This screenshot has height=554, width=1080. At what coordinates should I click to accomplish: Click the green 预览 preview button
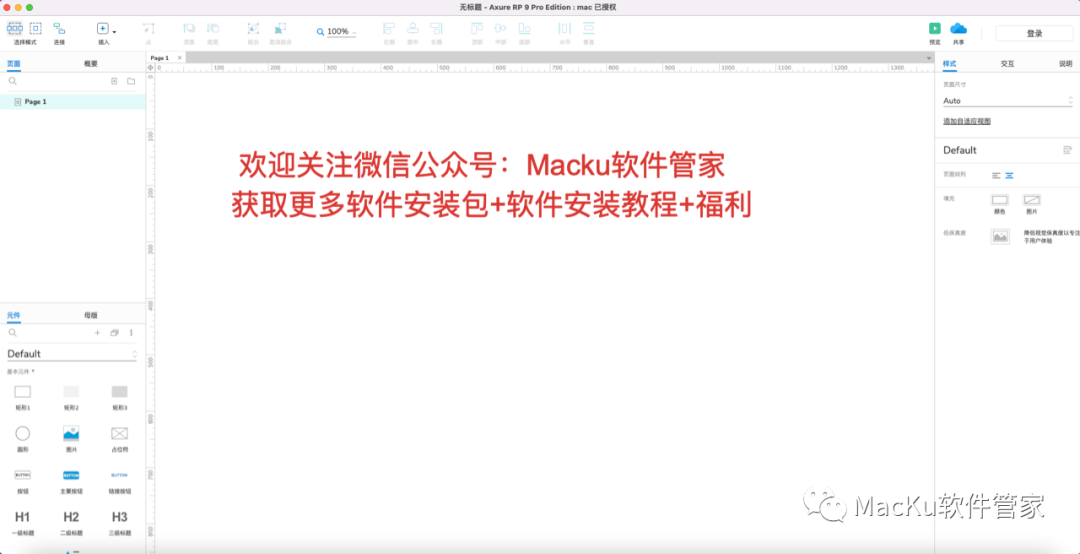pyautogui.click(x=935, y=28)
